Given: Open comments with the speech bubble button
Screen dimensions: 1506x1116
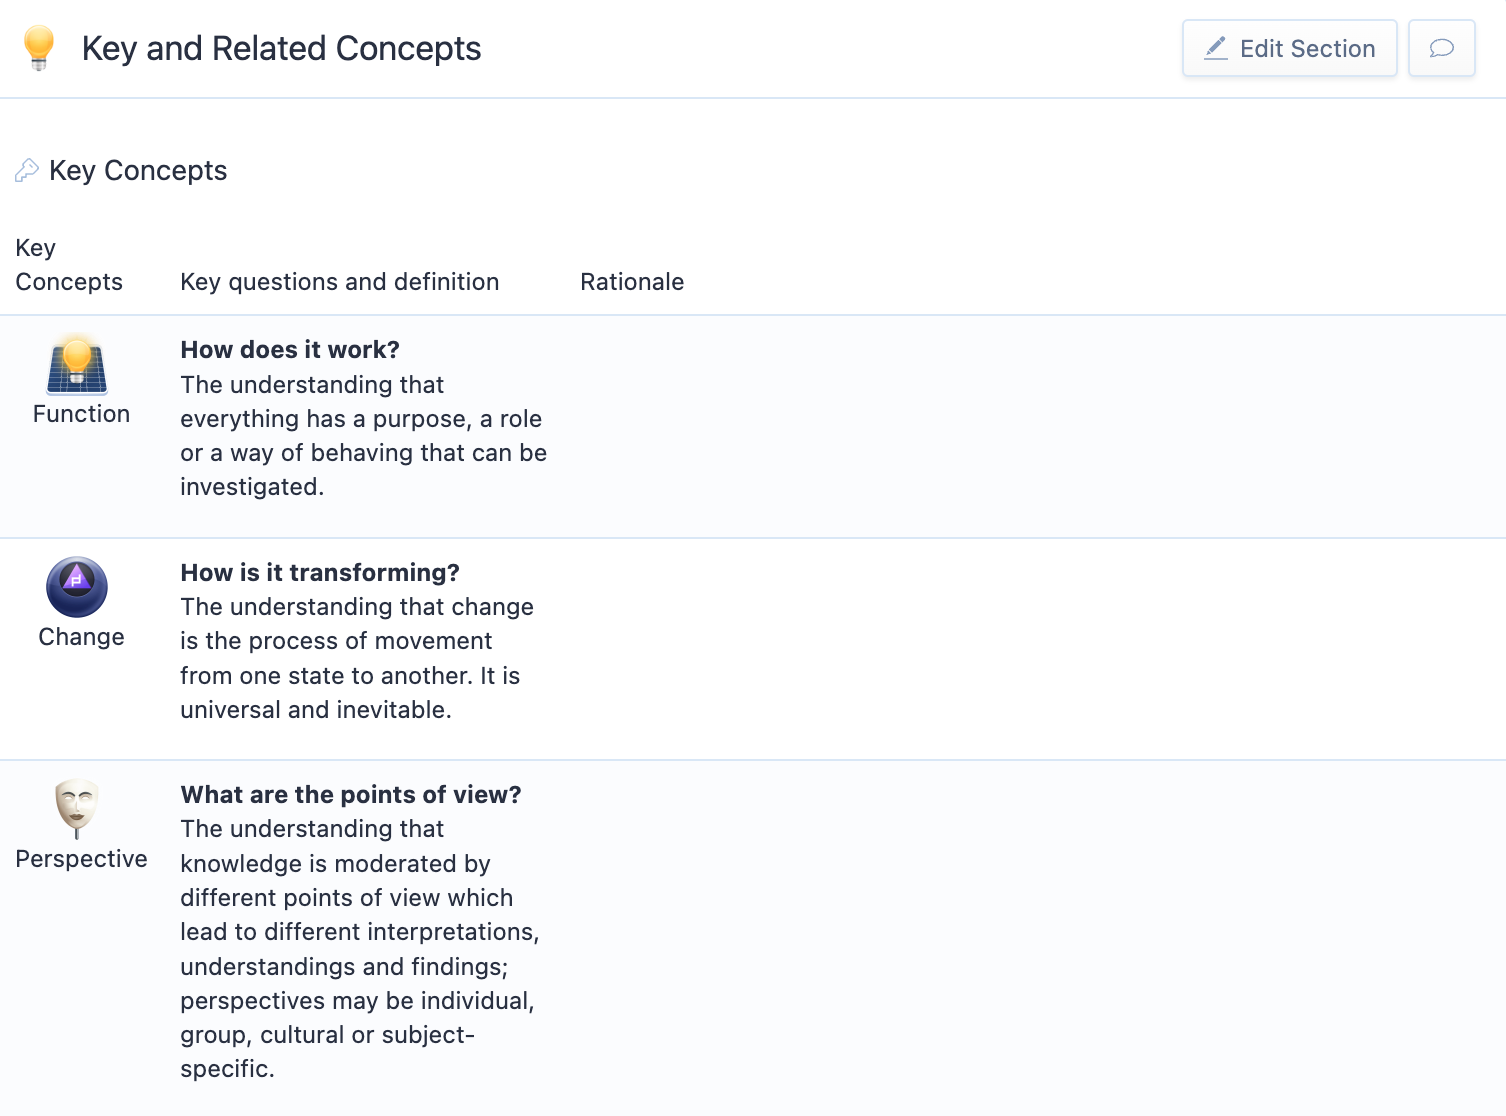Looking at the screenshot, I should click(1441, 48).
